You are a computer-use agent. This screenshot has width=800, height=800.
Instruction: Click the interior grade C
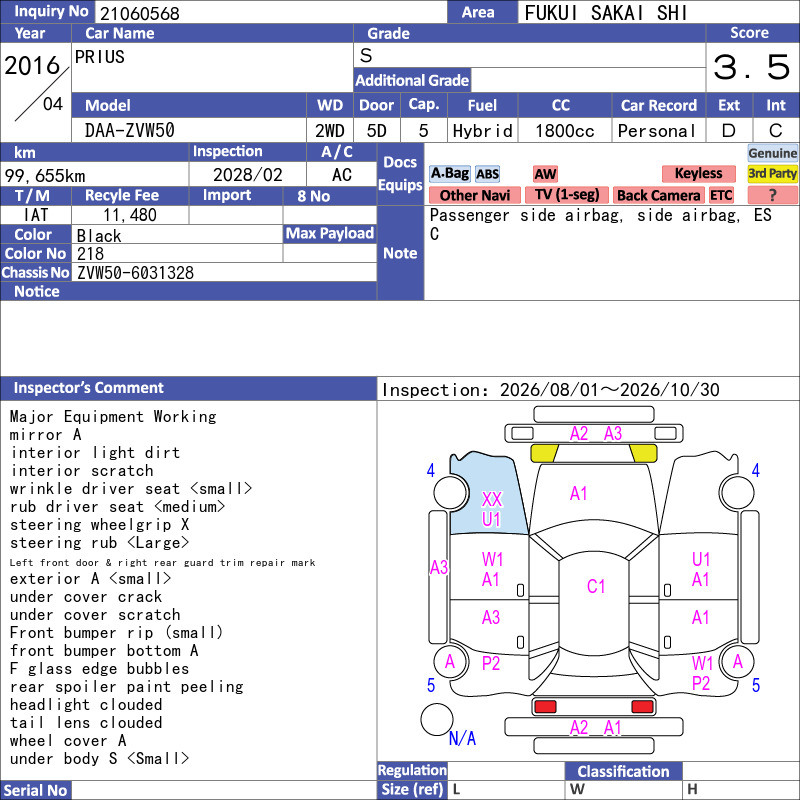click(x=776, y=131)
